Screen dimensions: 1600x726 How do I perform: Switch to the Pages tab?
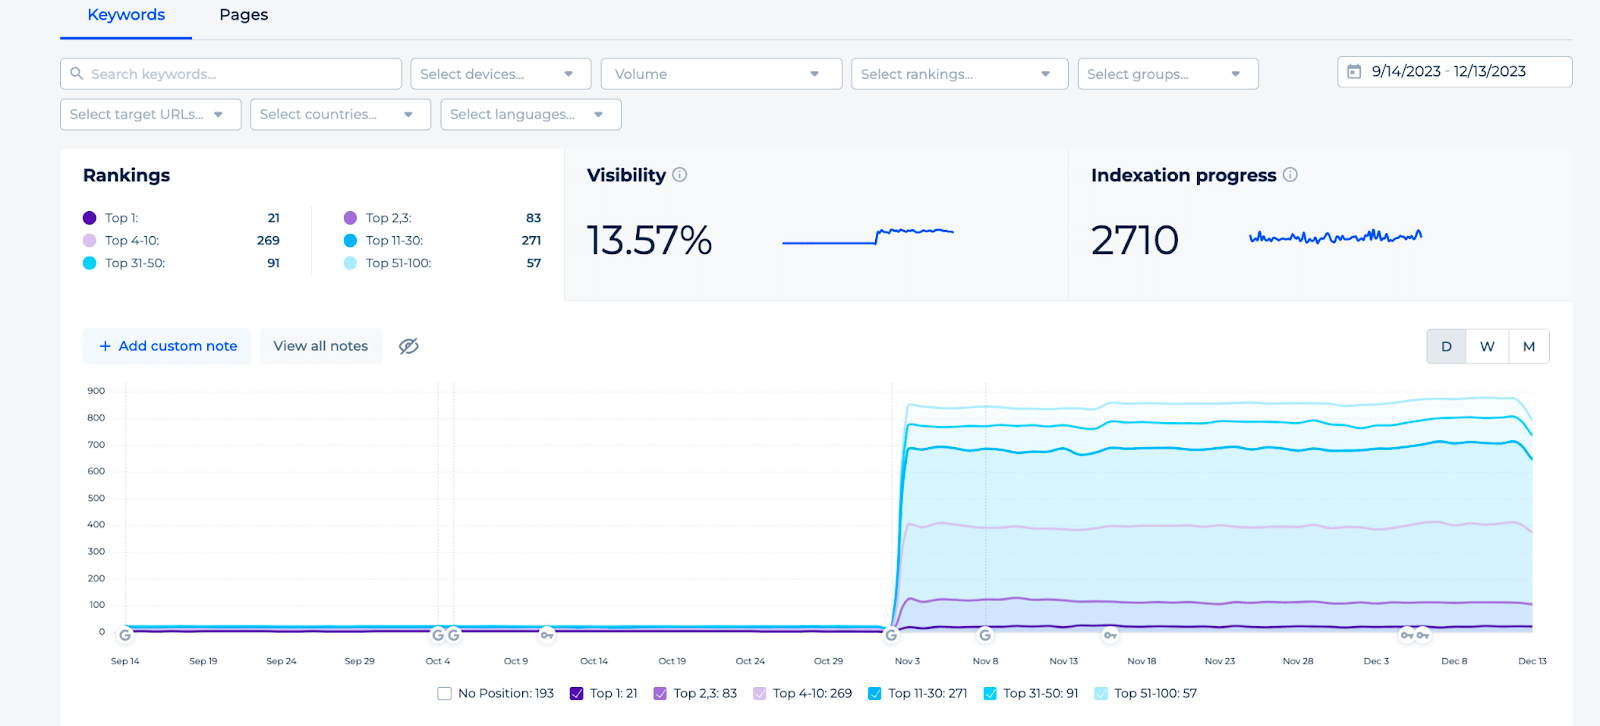[x=244, y=15]
